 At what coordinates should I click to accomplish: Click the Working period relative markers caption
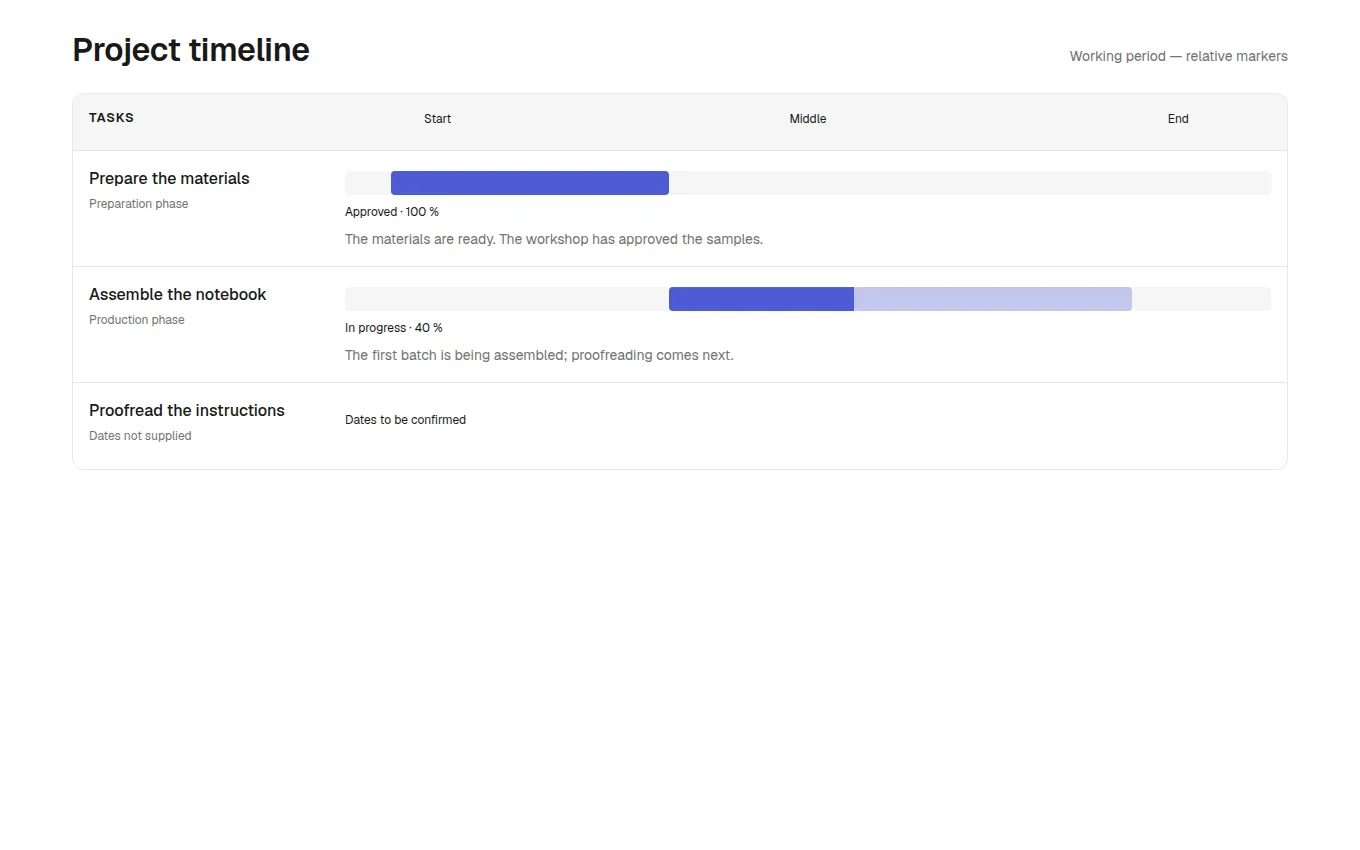(1179, 56)
